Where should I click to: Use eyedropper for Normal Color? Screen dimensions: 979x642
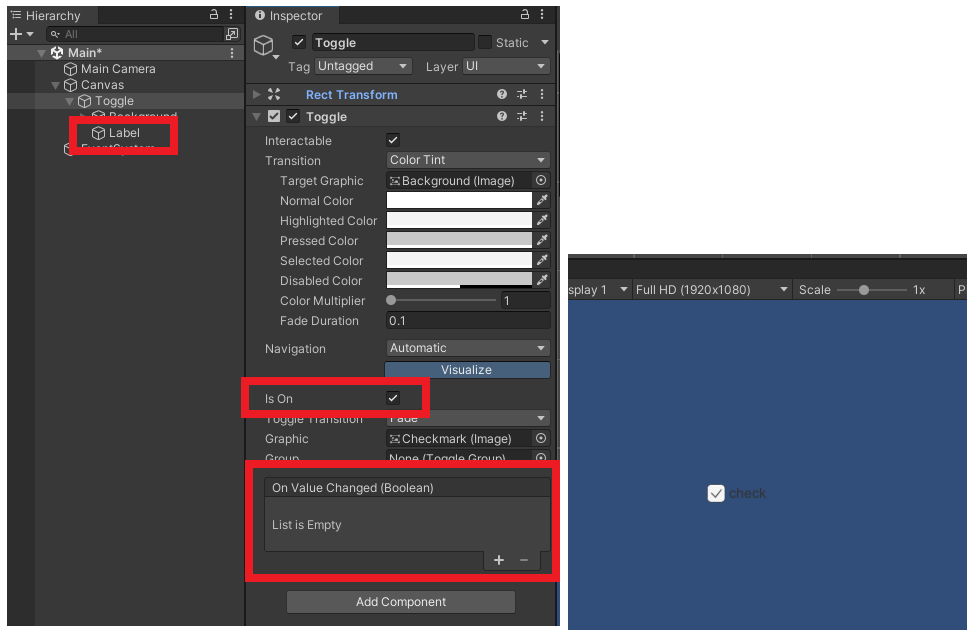click(542, 200)
